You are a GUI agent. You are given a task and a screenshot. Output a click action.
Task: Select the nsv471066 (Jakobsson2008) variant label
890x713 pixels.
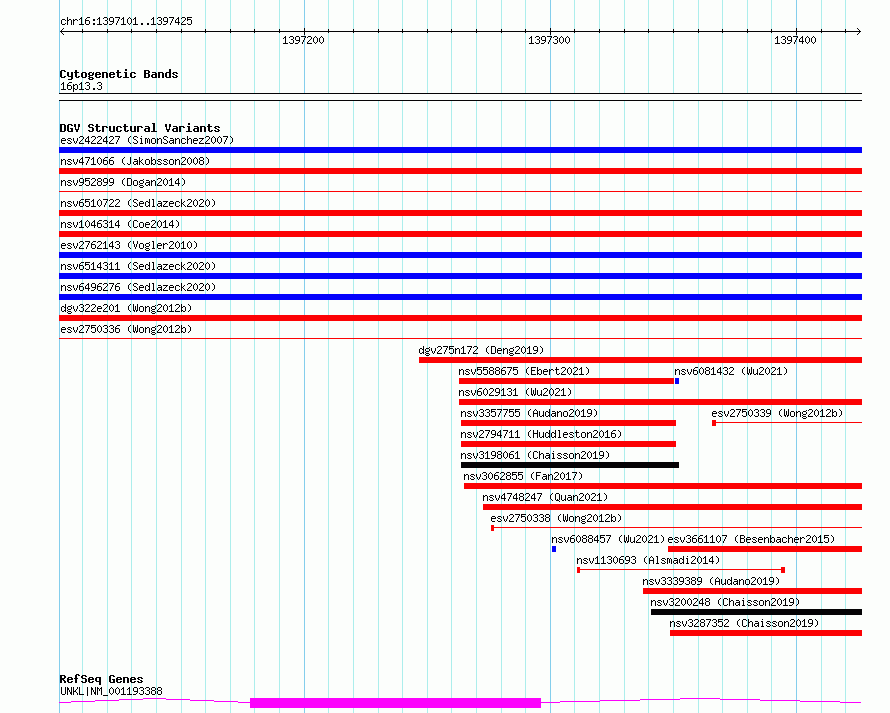point(135,161)
